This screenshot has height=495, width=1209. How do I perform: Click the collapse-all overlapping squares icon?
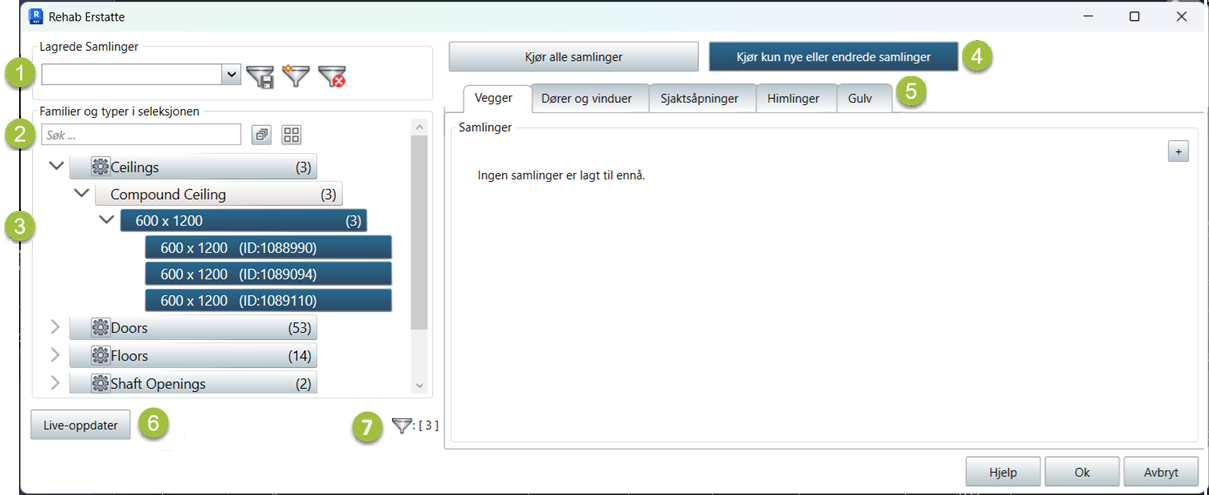[261, 135]
